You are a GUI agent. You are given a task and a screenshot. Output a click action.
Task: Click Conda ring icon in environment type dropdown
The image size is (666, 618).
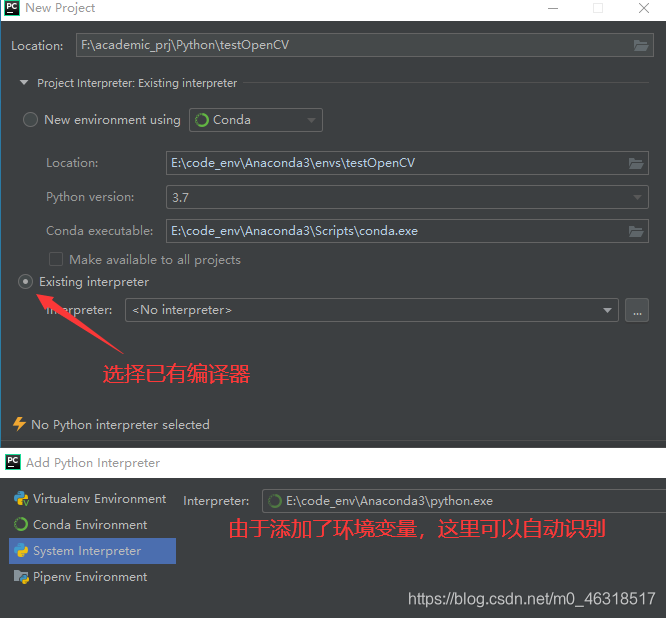(202, 120)
